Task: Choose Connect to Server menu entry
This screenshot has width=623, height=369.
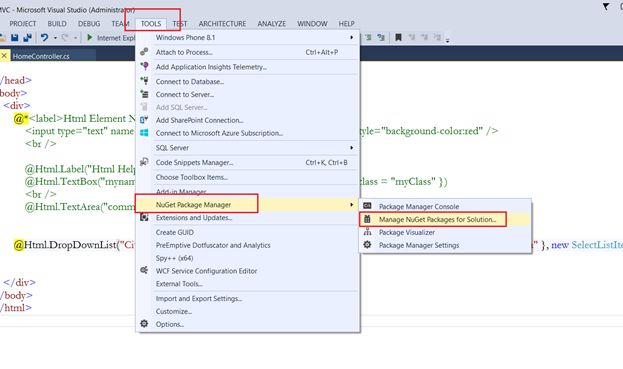Action: pyautogui.click(x=248, y=95)
